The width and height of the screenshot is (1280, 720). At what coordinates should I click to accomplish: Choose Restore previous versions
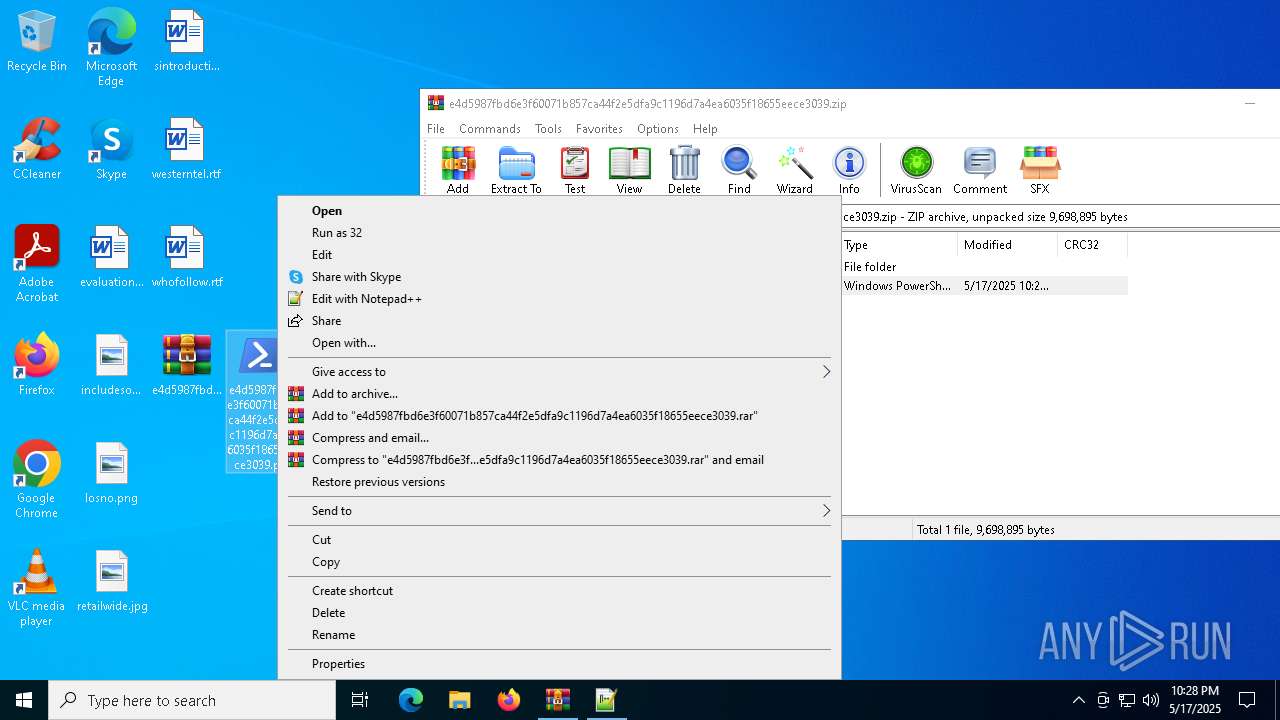click(559, 482)
